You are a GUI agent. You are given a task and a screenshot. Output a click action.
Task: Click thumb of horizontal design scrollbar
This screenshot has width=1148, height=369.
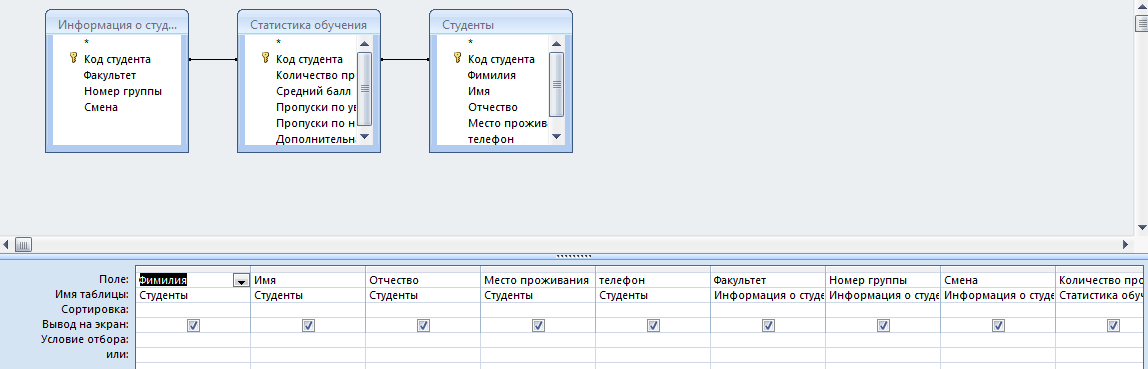[x=23, y=244]
